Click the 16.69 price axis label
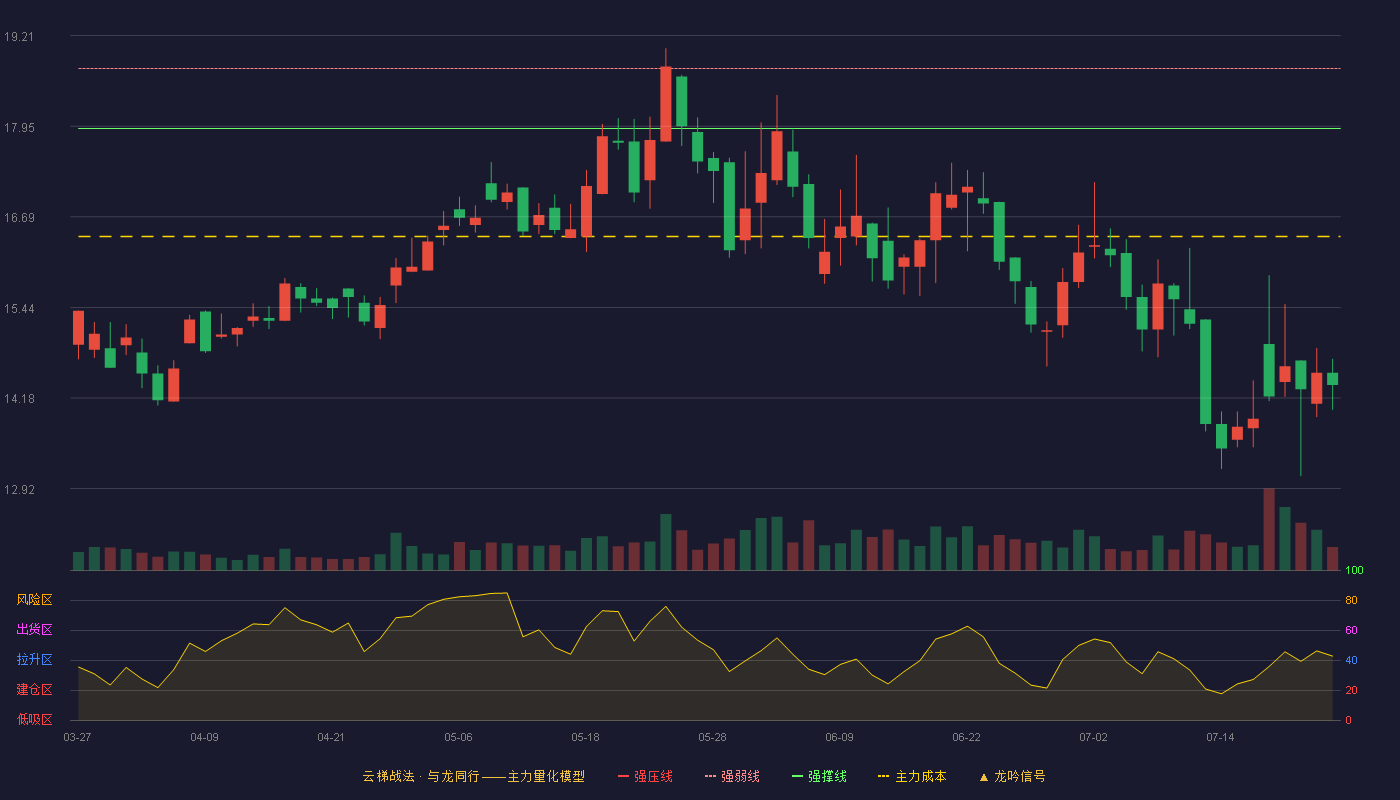Screen dimensions: 1400x800 pyautogui.click(x=19, y=218)
